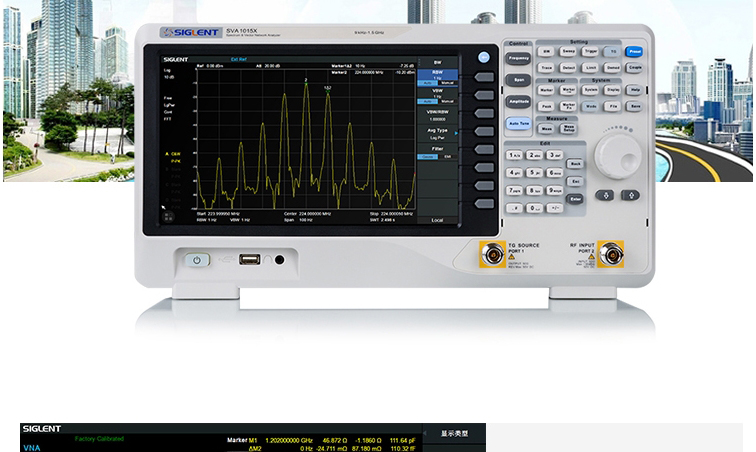
Task: Select Local at bottom of softkey menu
Action: point(437,220)
